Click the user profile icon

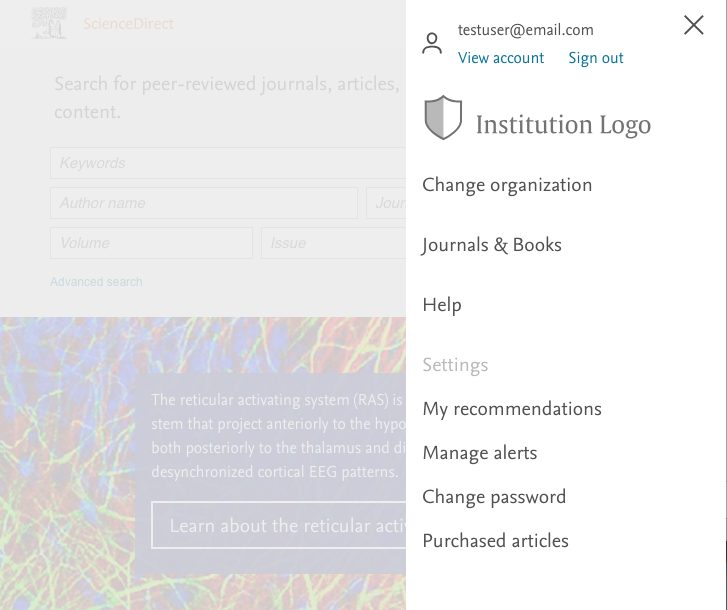pyautogui.click(x=432, y=43)
